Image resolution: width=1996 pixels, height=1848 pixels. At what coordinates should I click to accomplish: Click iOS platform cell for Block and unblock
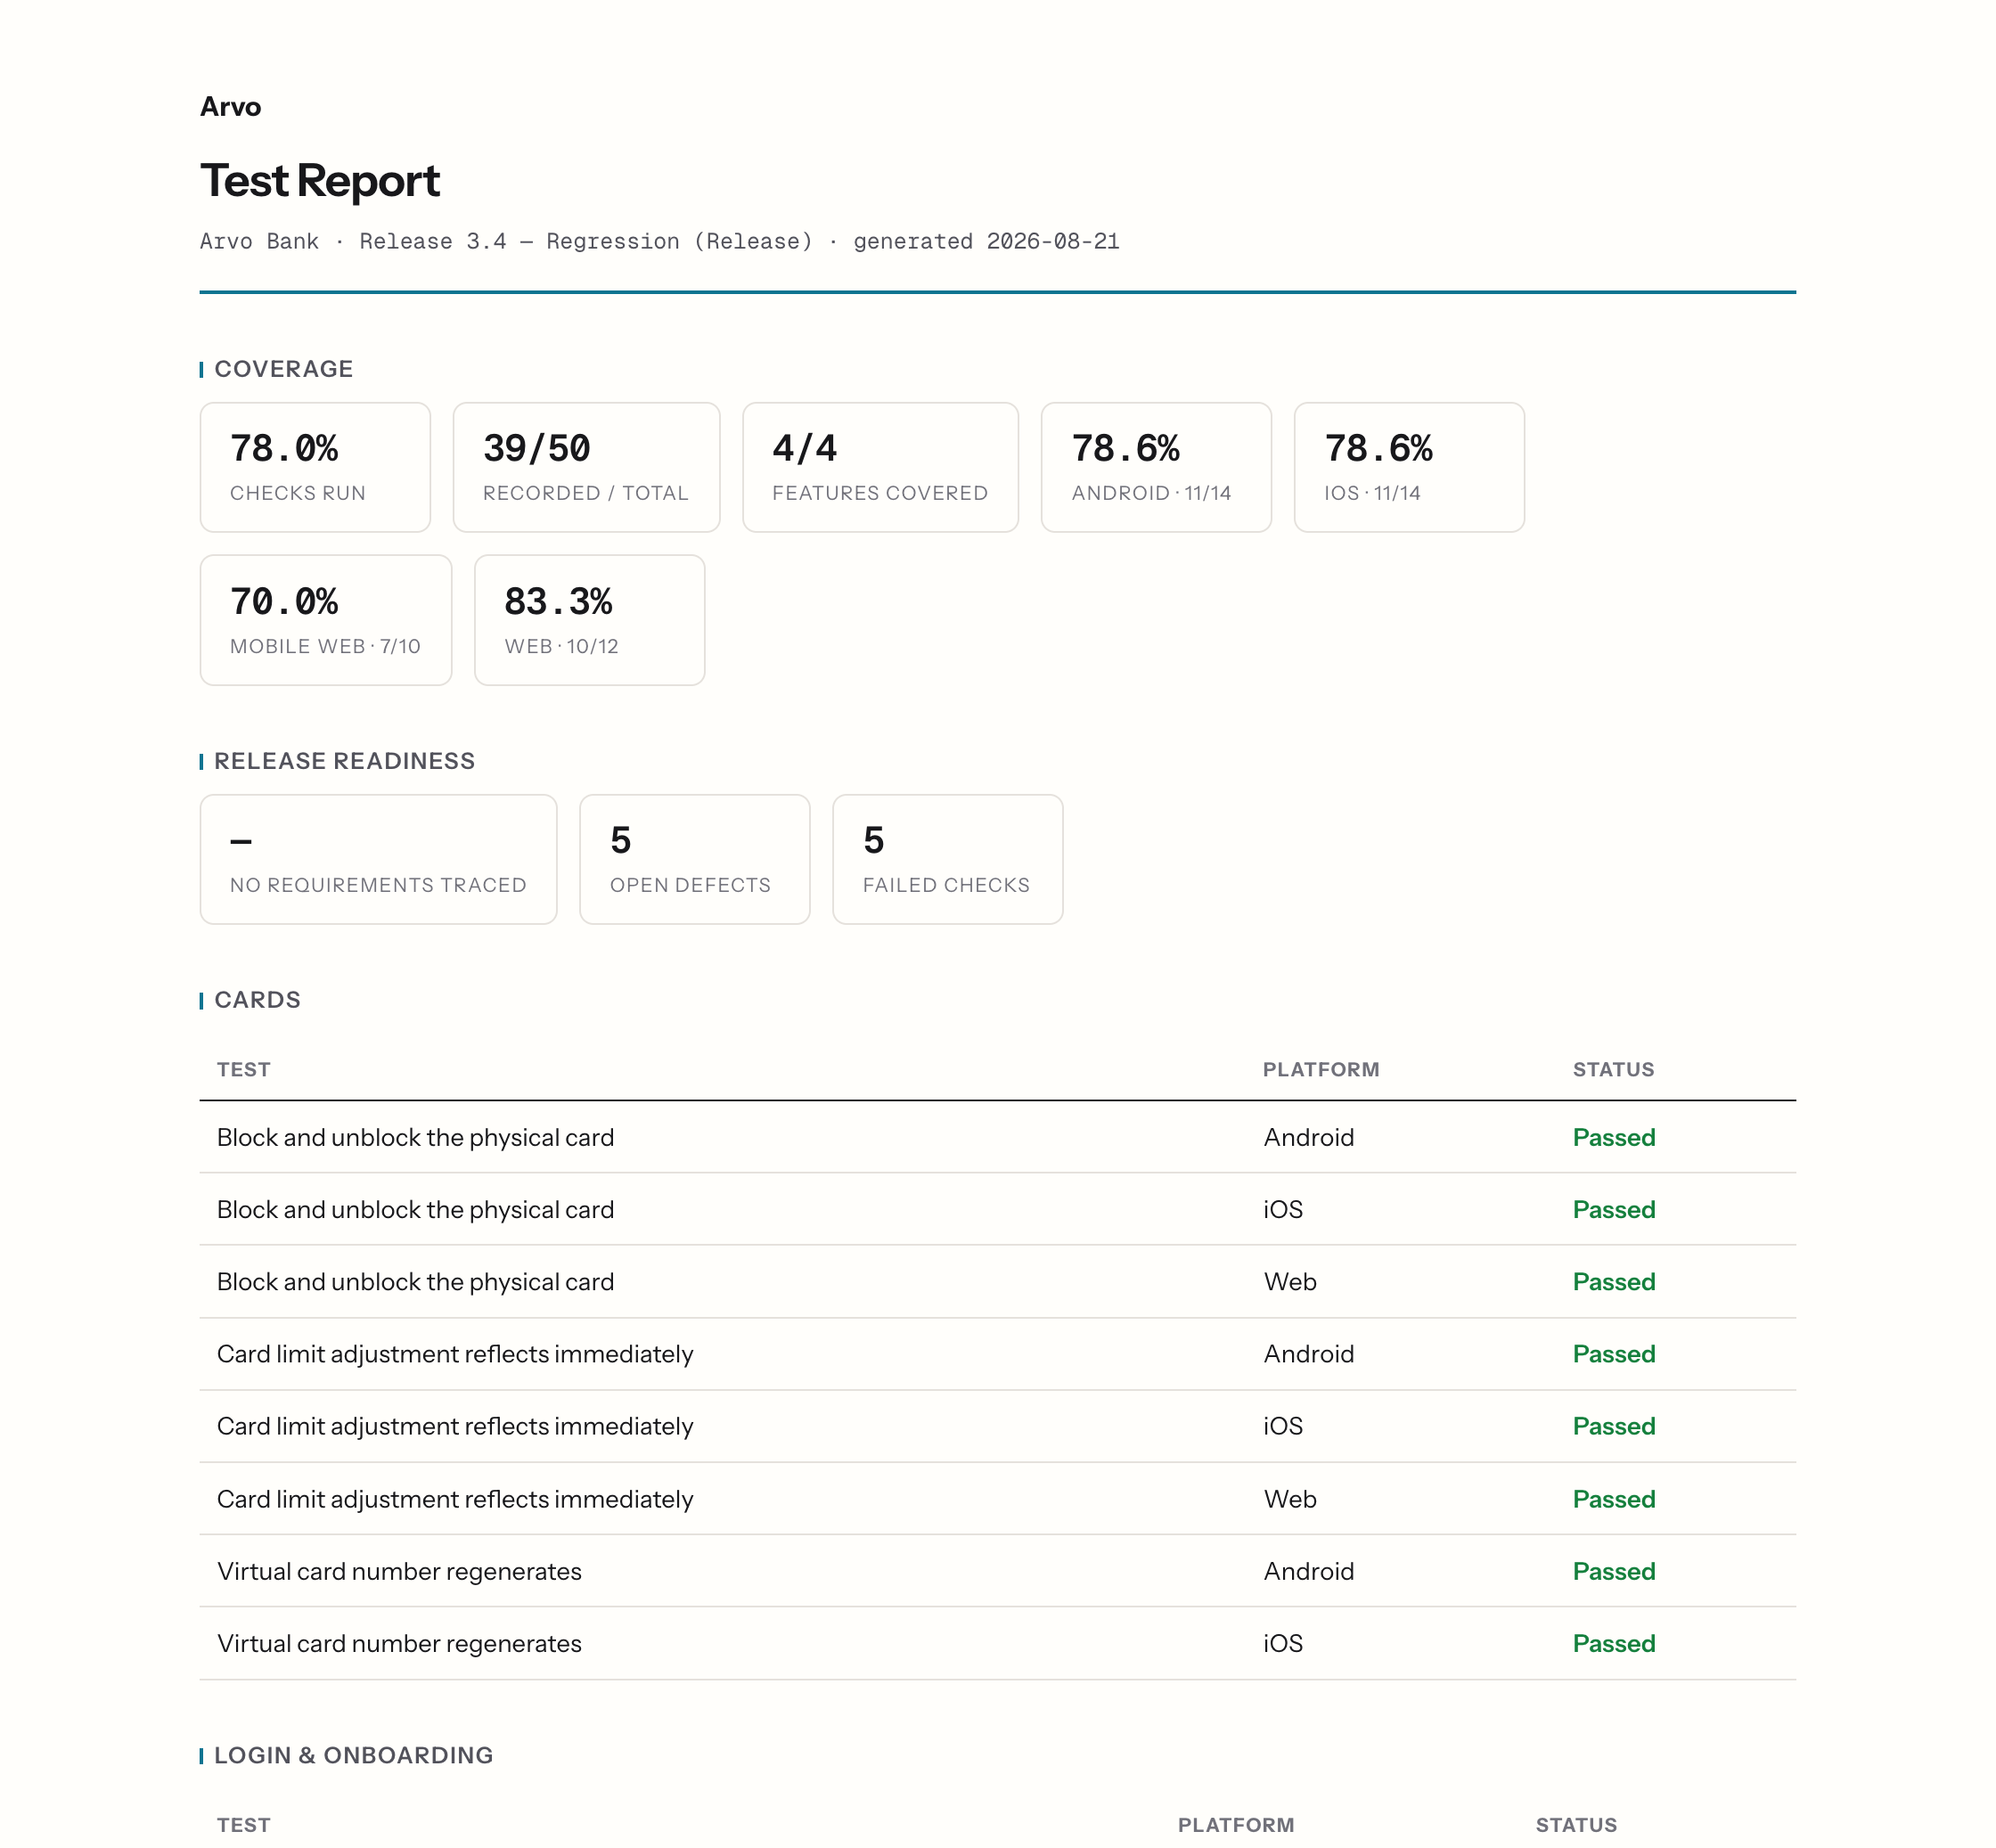click(x=1283, y=1209)
